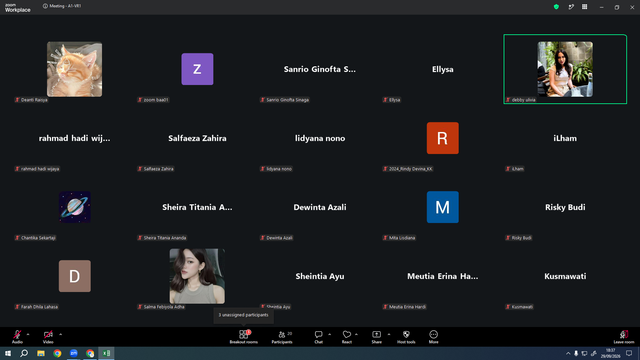The image size is (640, 360).
Task: Expand the React options arrow
Action: [356, 334]
